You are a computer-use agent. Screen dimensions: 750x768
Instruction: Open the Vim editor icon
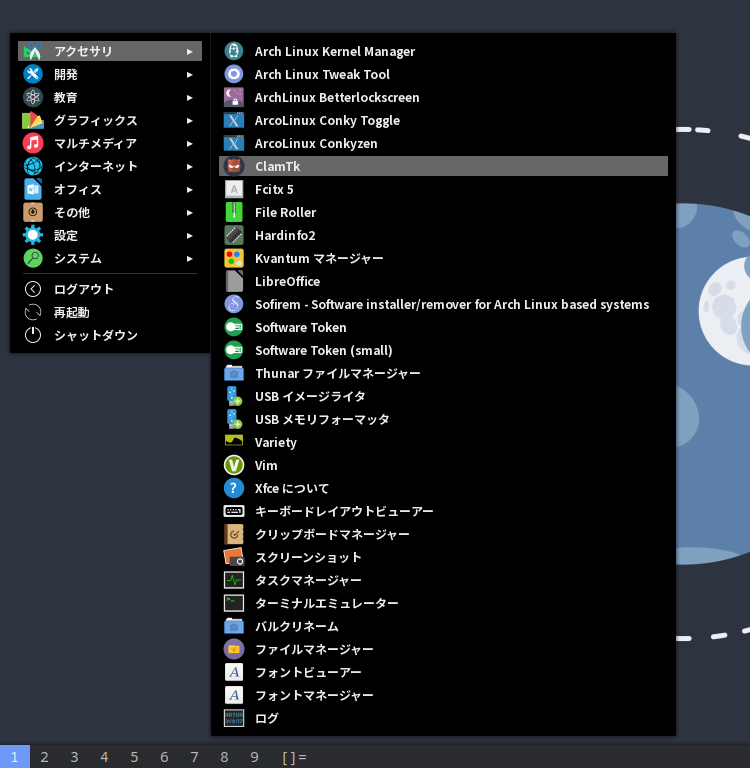click(x=234, y=465)
